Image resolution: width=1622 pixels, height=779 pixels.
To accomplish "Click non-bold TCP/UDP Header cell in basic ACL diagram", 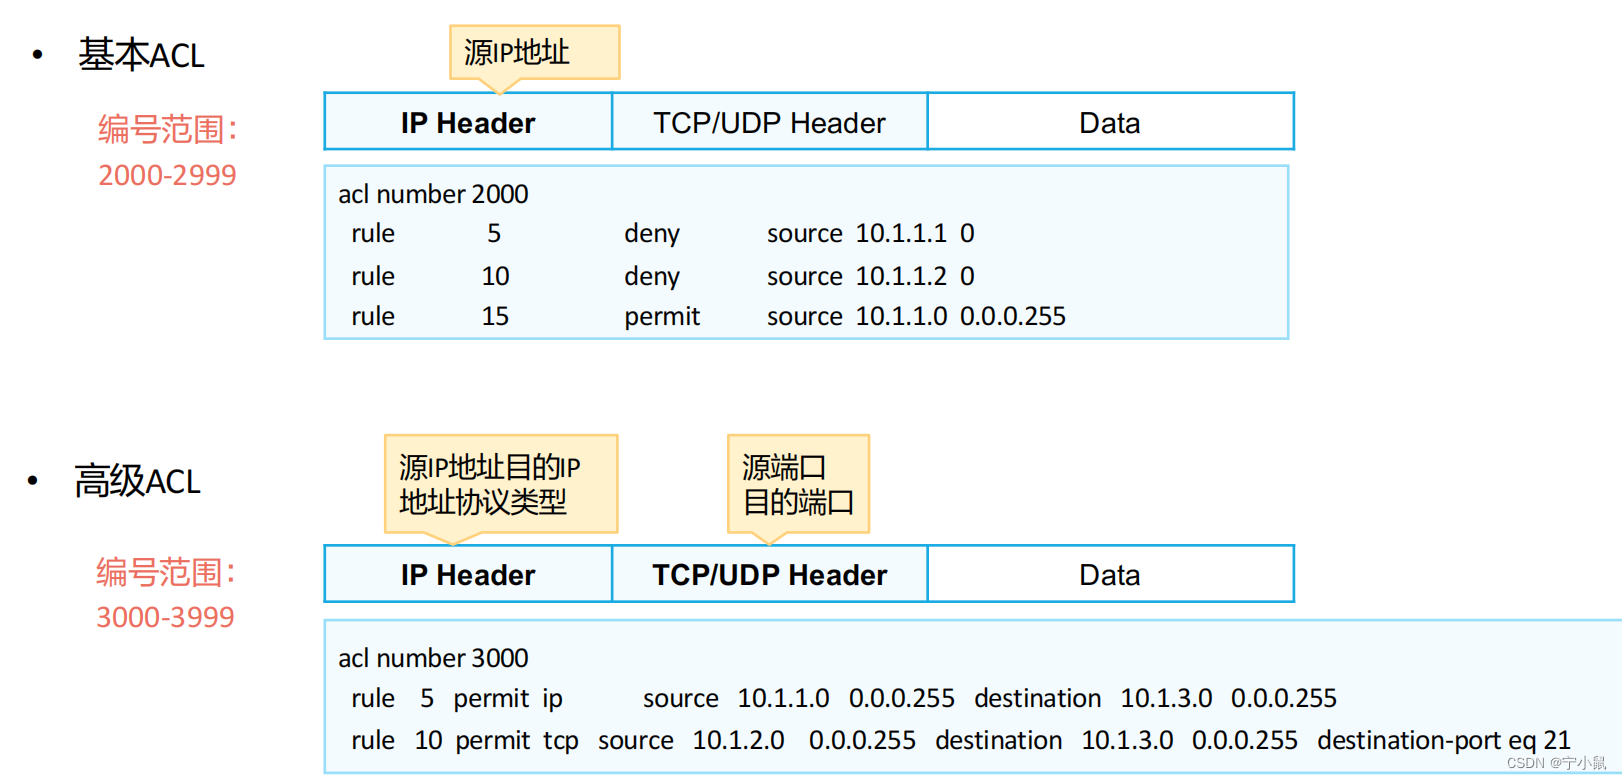I will click(769, 122).
